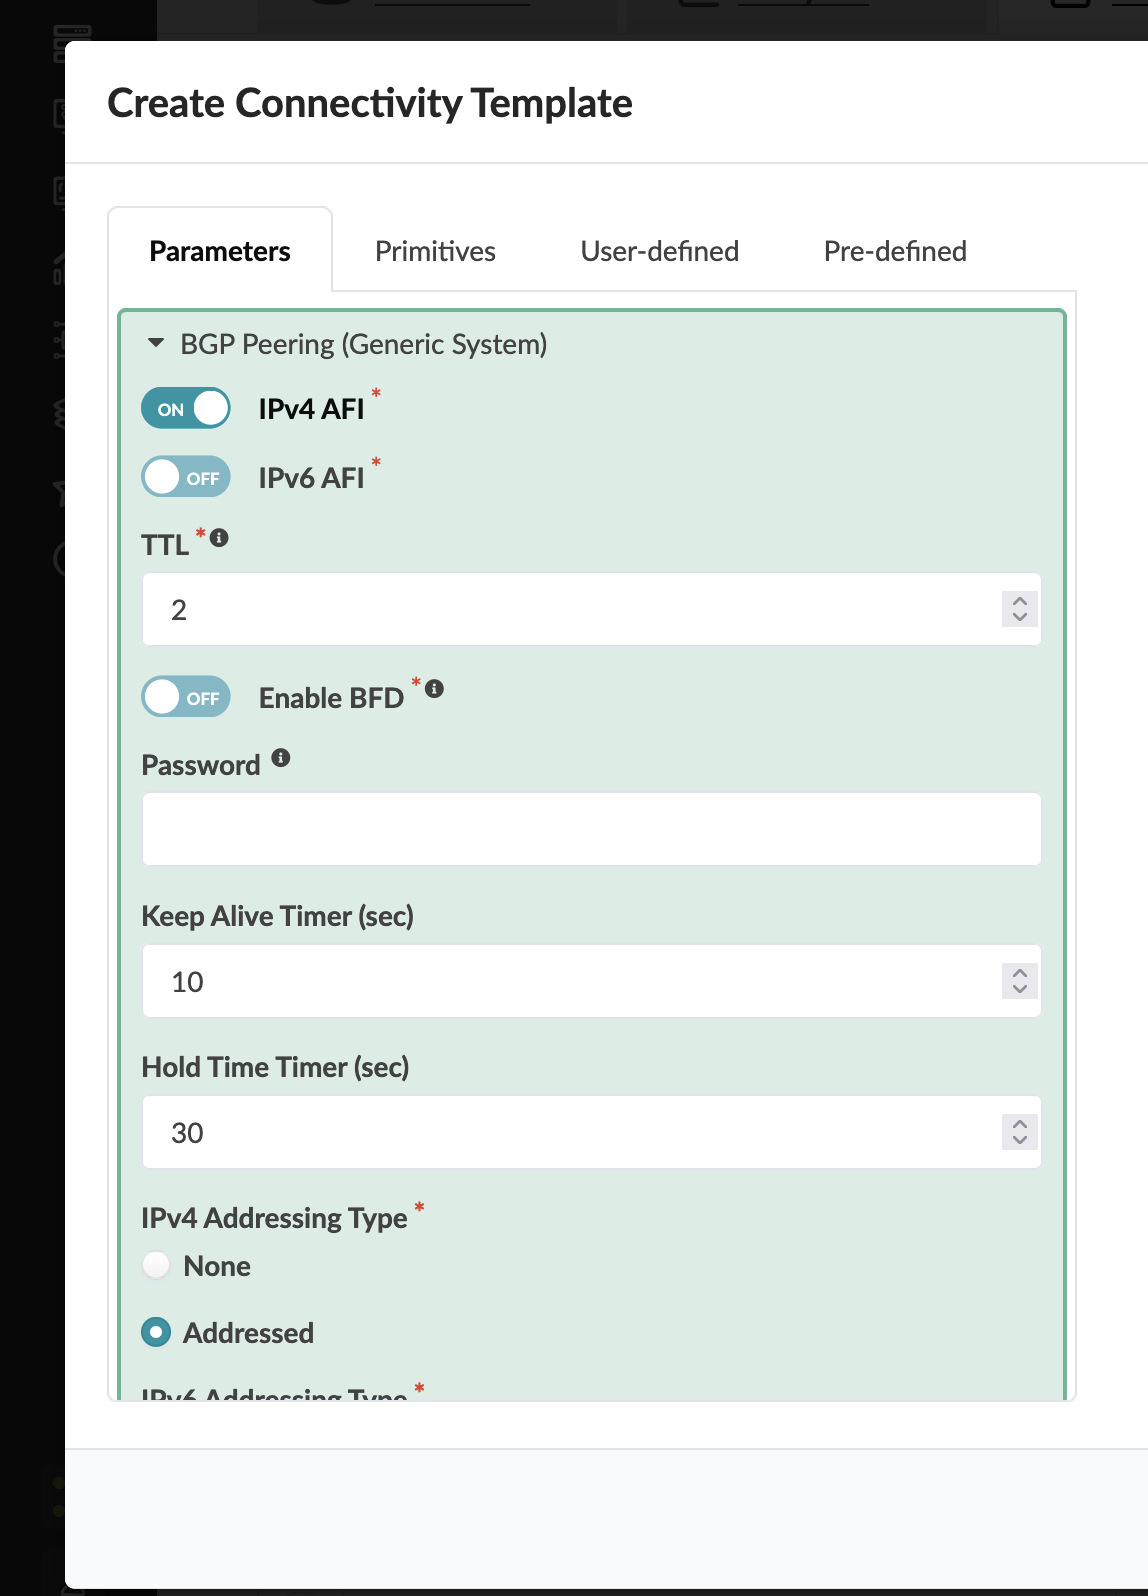Increment the TTL value stepper
The width and height of the screenshot is (1148, 1596).
pyautogui.click(x=1020, y=601)
